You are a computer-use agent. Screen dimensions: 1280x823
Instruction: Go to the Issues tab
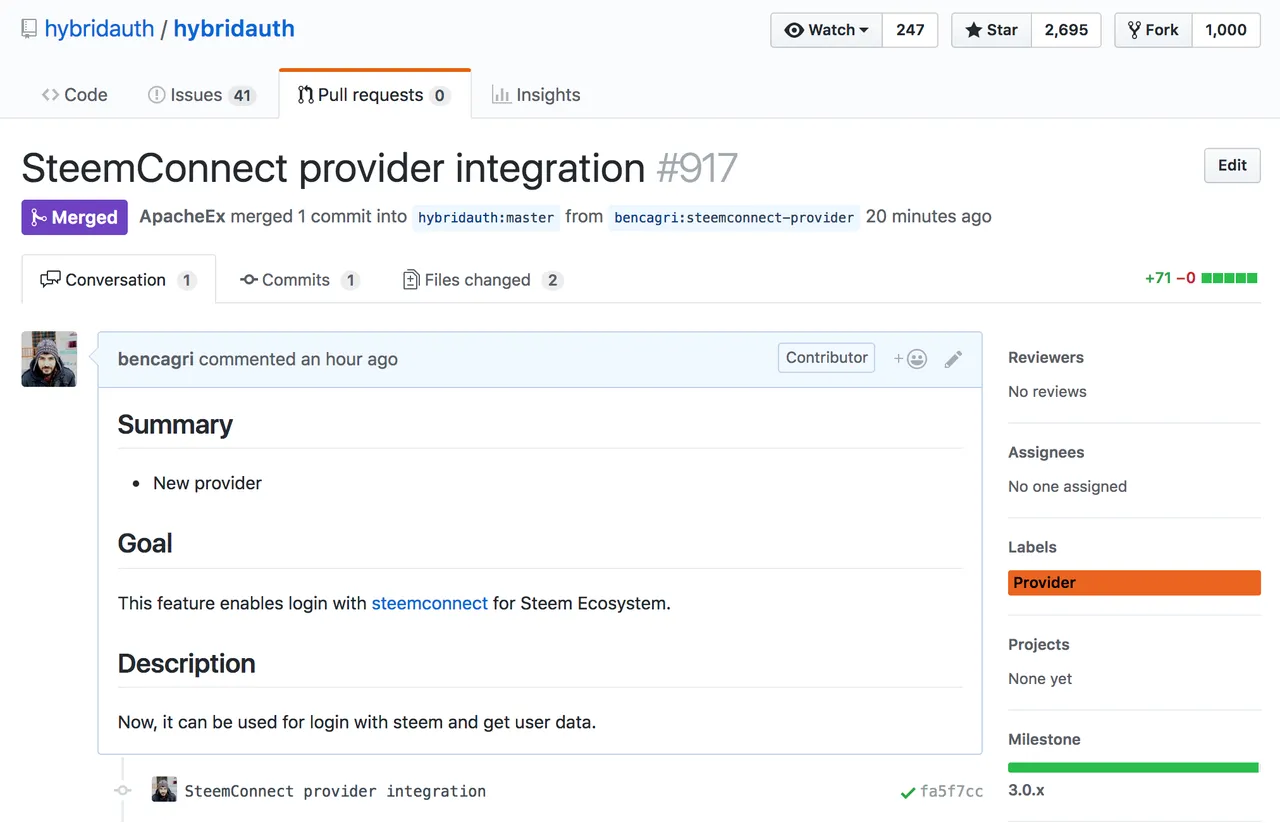click(x=201, y=95)
